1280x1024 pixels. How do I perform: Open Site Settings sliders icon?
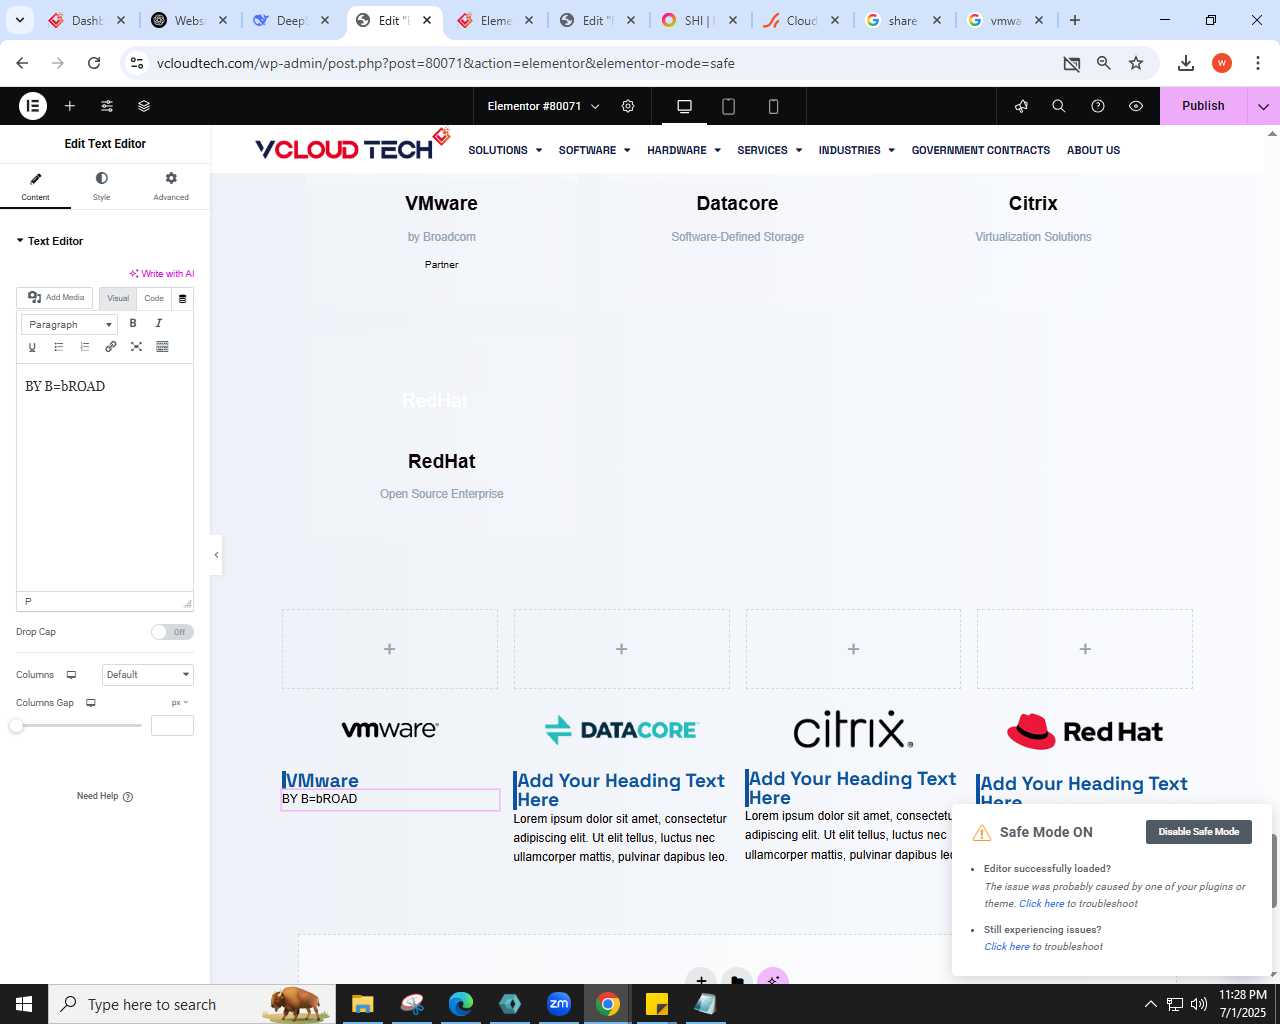(107, 106)
